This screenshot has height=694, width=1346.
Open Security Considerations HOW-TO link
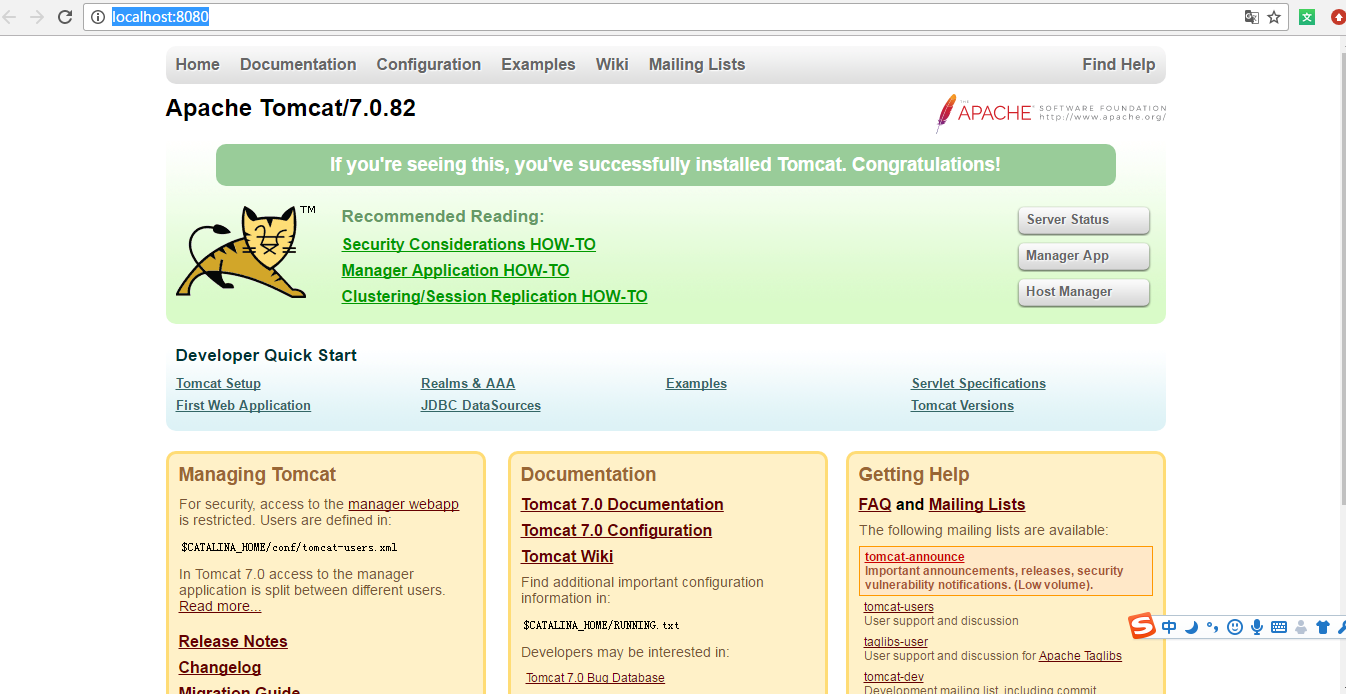(469, 244)
